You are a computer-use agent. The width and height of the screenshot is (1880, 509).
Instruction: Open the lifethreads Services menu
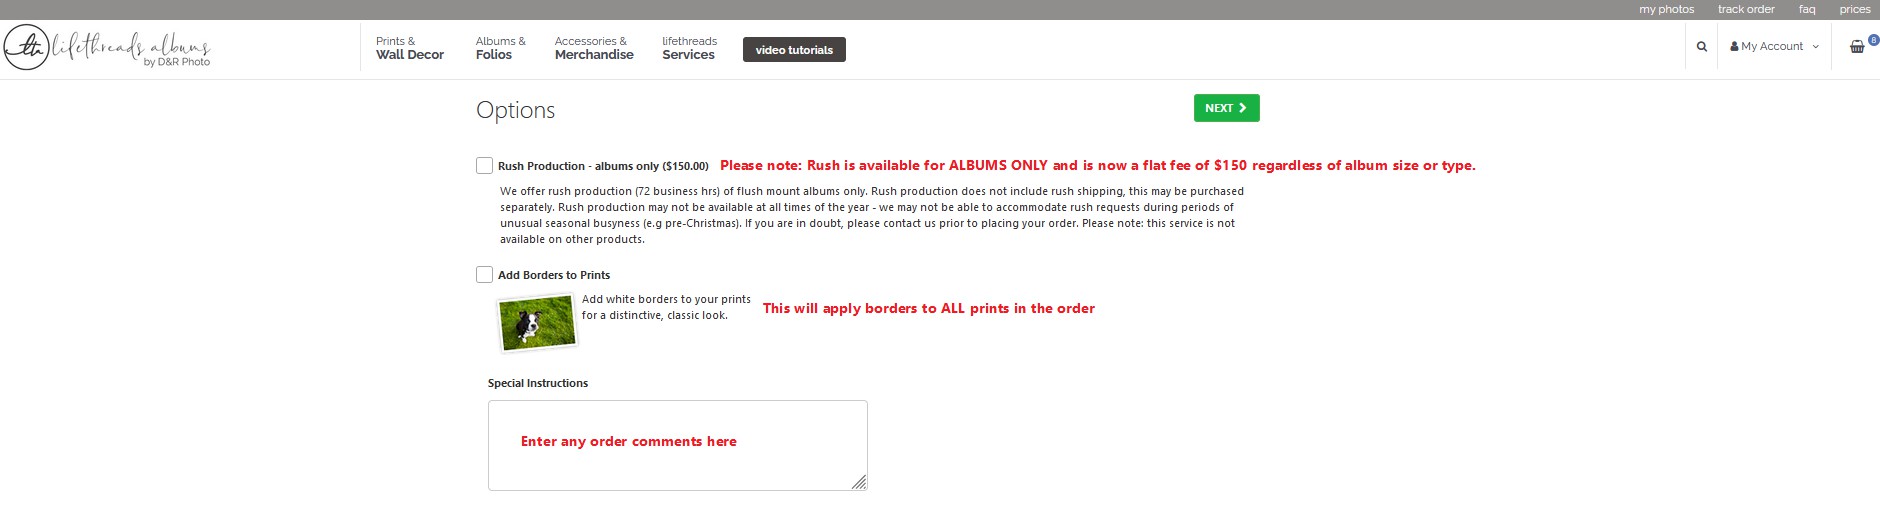click(689, 48)
